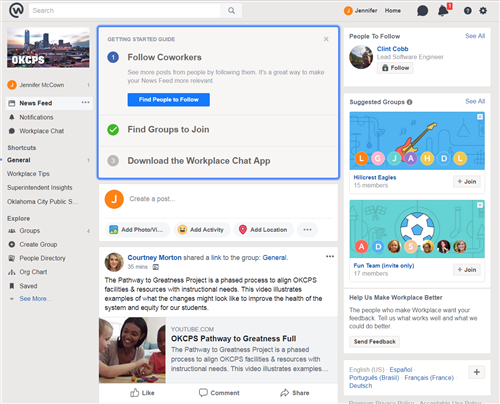Open Courtney Morton's profile link

pos(154,257)
